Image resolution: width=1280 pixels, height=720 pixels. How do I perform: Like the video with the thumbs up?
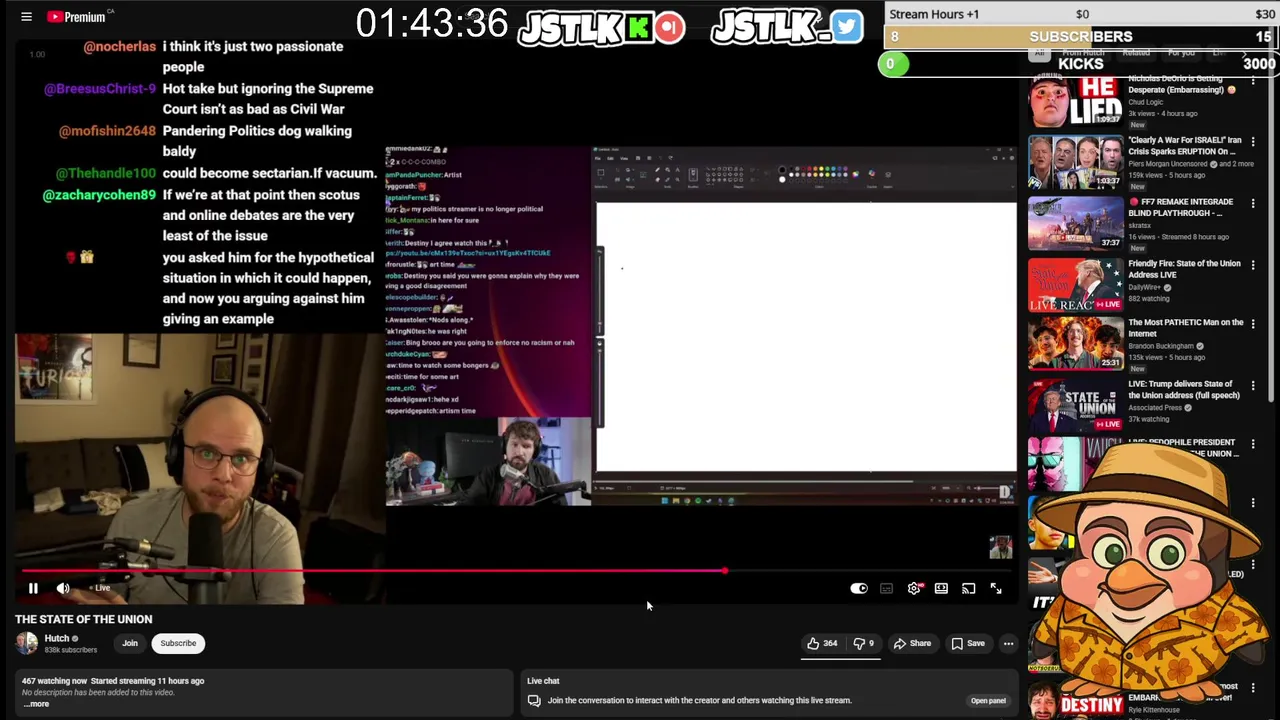click(823, 643)
